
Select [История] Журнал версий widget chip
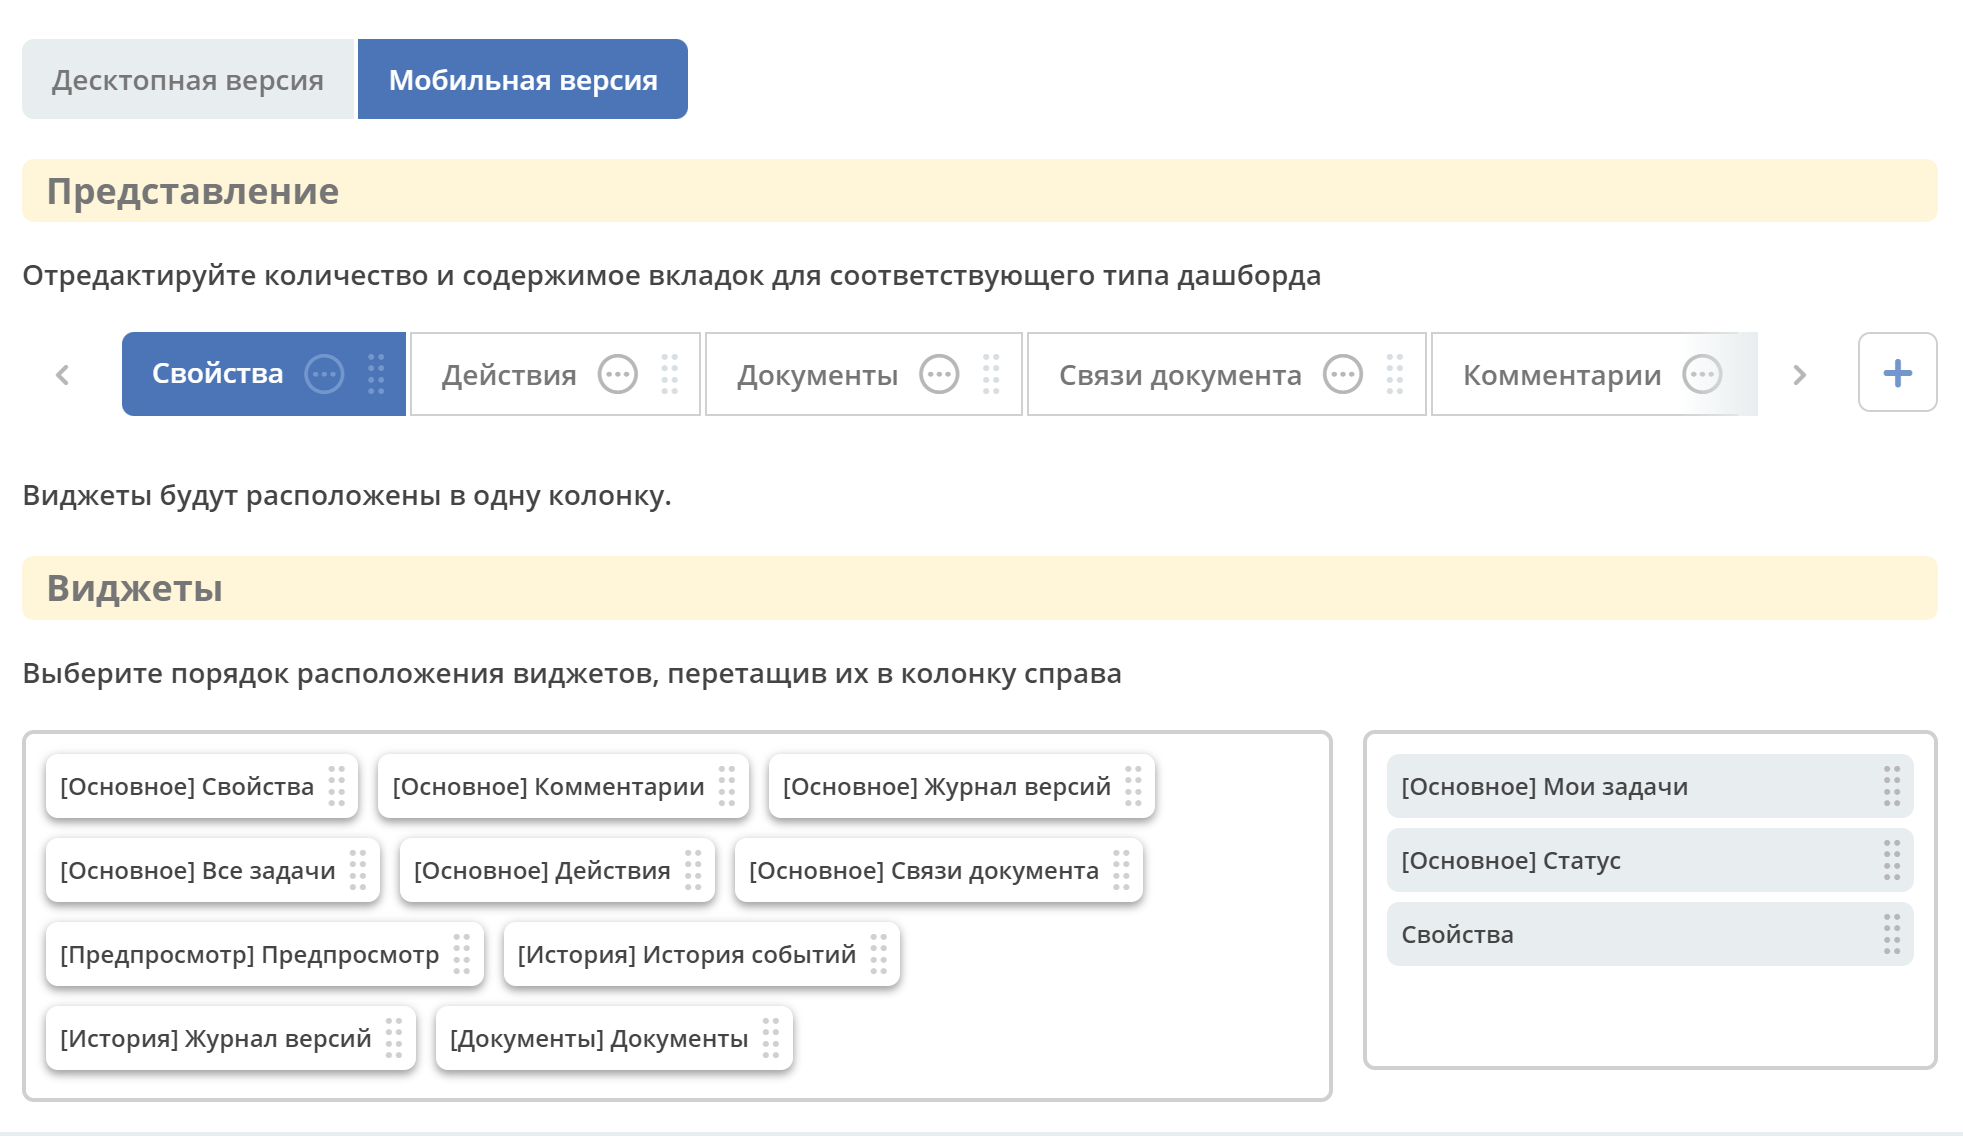pos(230,1038)
